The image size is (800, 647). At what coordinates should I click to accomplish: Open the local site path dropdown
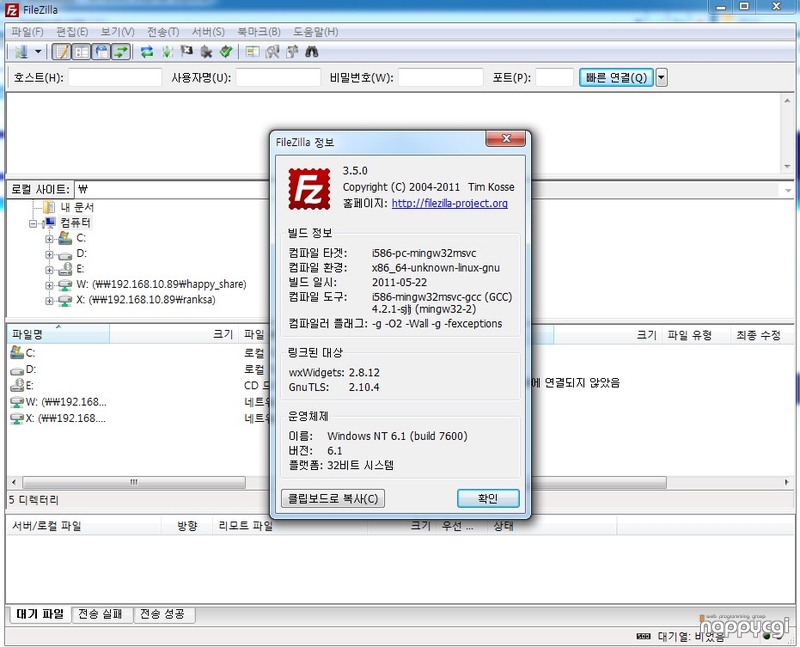(788, 190)
